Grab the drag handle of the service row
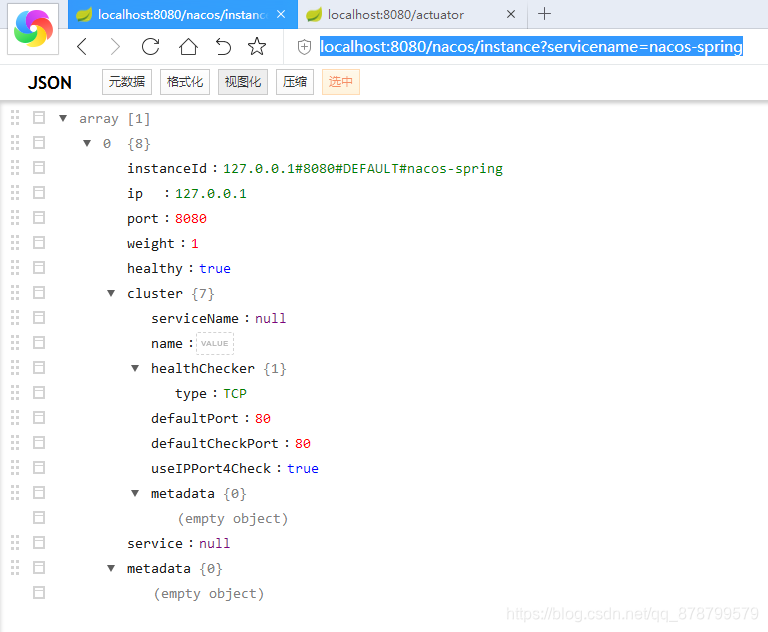This screenshot has width=768, height=632. [x=15, y=542]
